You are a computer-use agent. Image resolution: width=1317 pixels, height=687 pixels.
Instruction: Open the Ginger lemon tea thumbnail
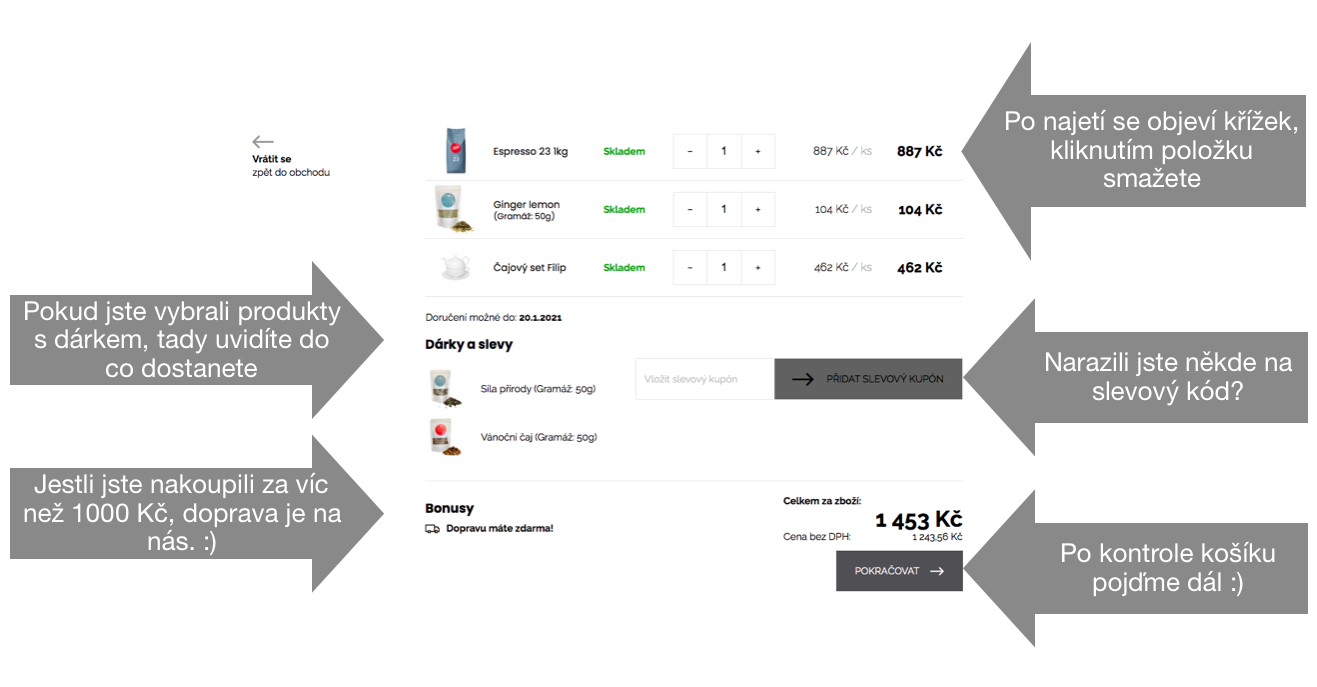click(x=452, y=209)
